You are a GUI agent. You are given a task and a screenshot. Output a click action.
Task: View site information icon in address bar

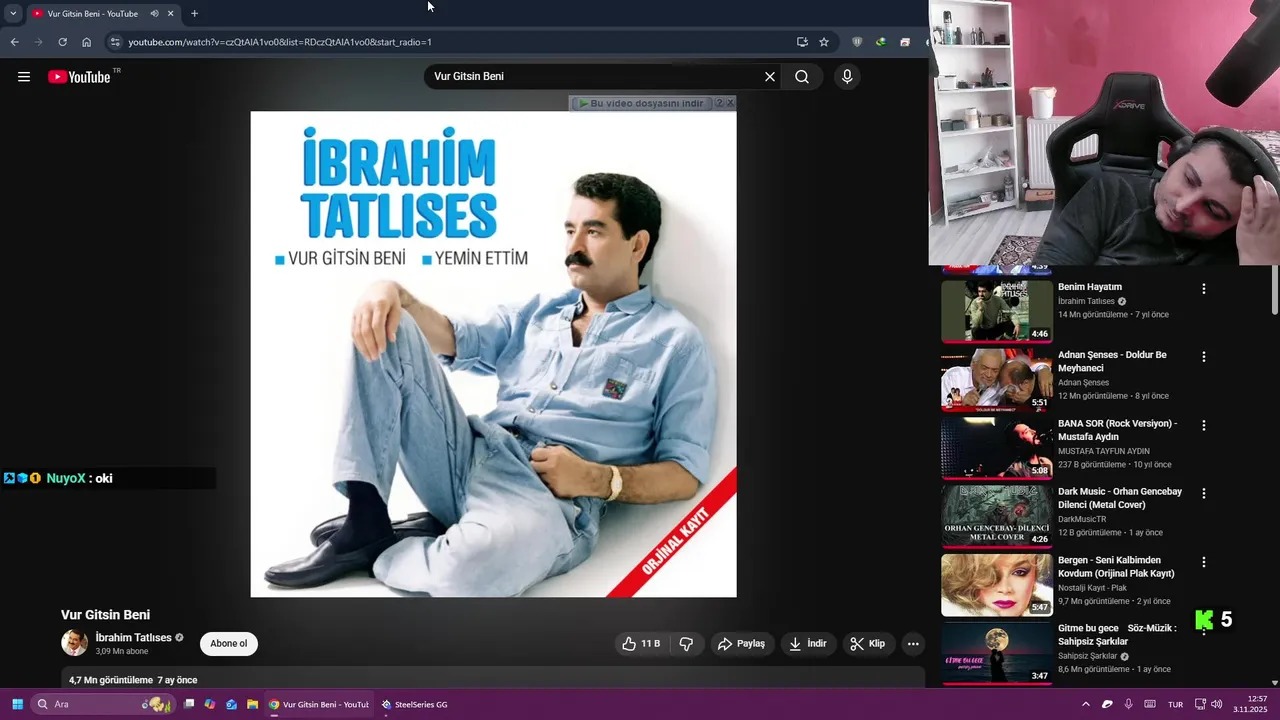click(x=115, y=42)
